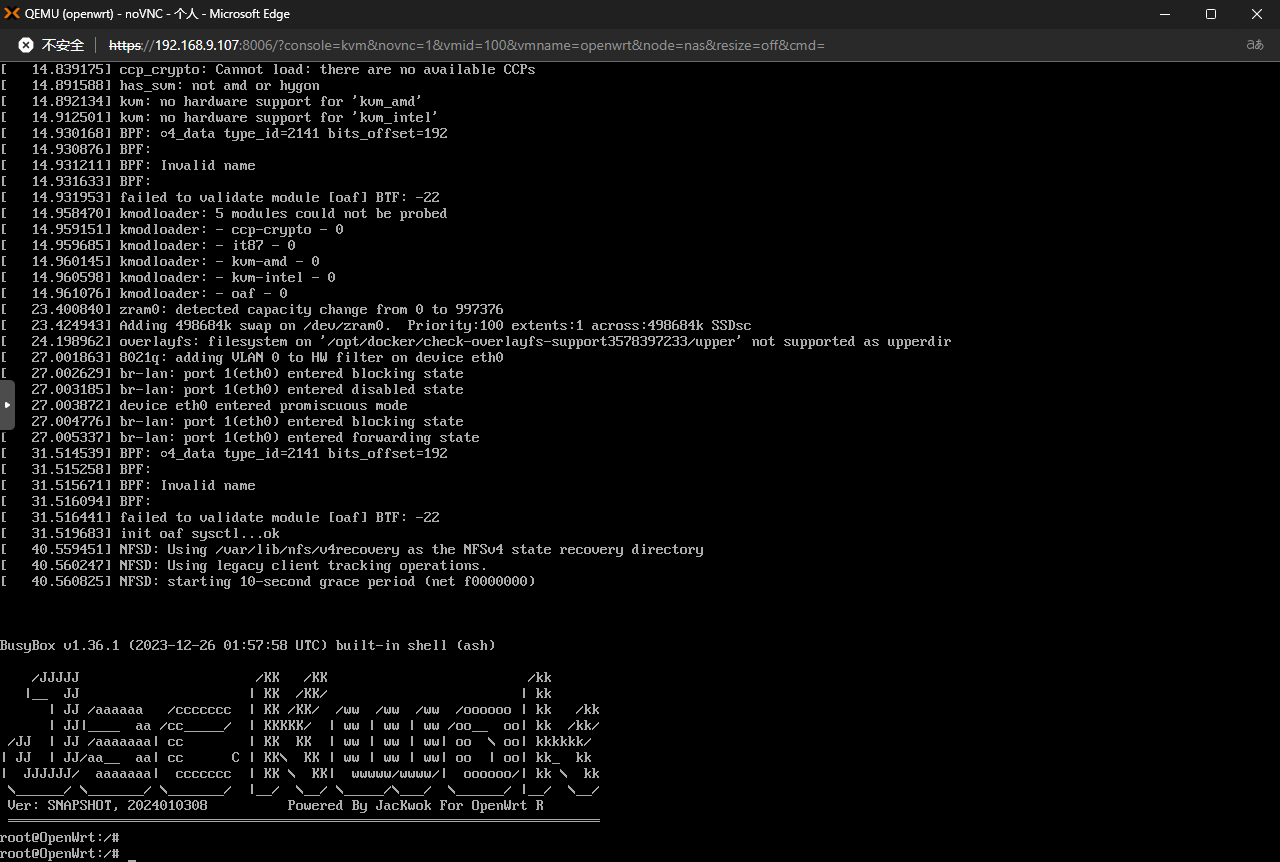This screenshot has height=862, width=1280.
Task: Click the 'BusyBox v1.36.1' shell banner line
Action: click(x=248, y=646)
